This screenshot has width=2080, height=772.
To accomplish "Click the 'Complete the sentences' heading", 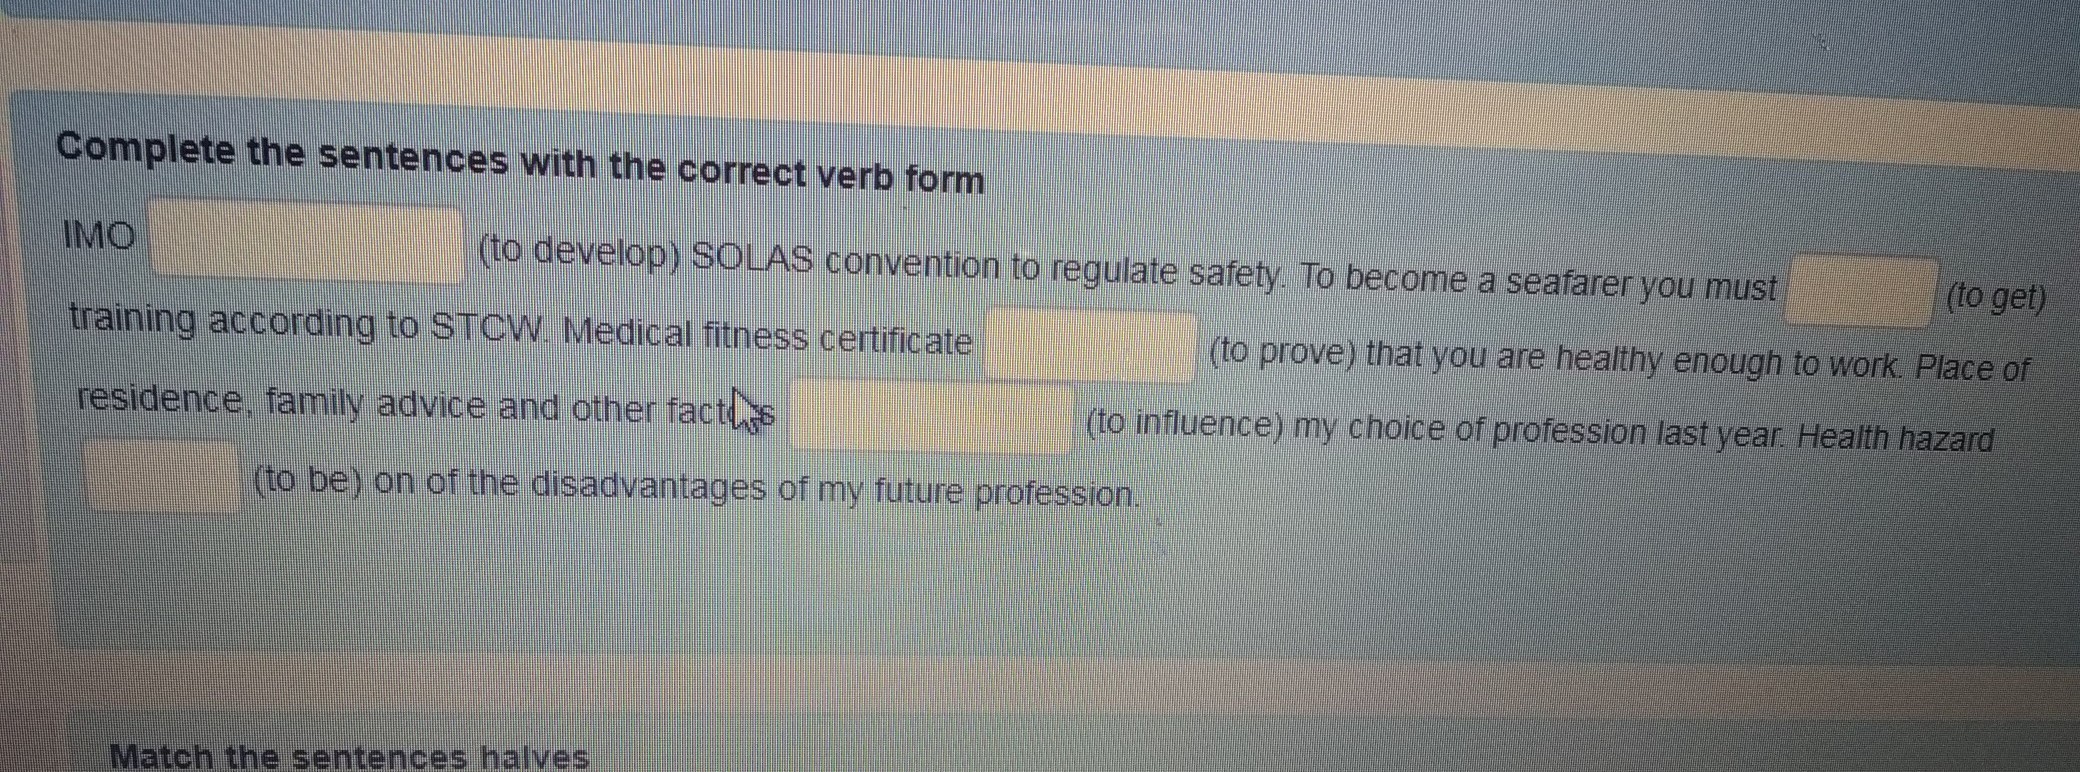I will point(520,164).
